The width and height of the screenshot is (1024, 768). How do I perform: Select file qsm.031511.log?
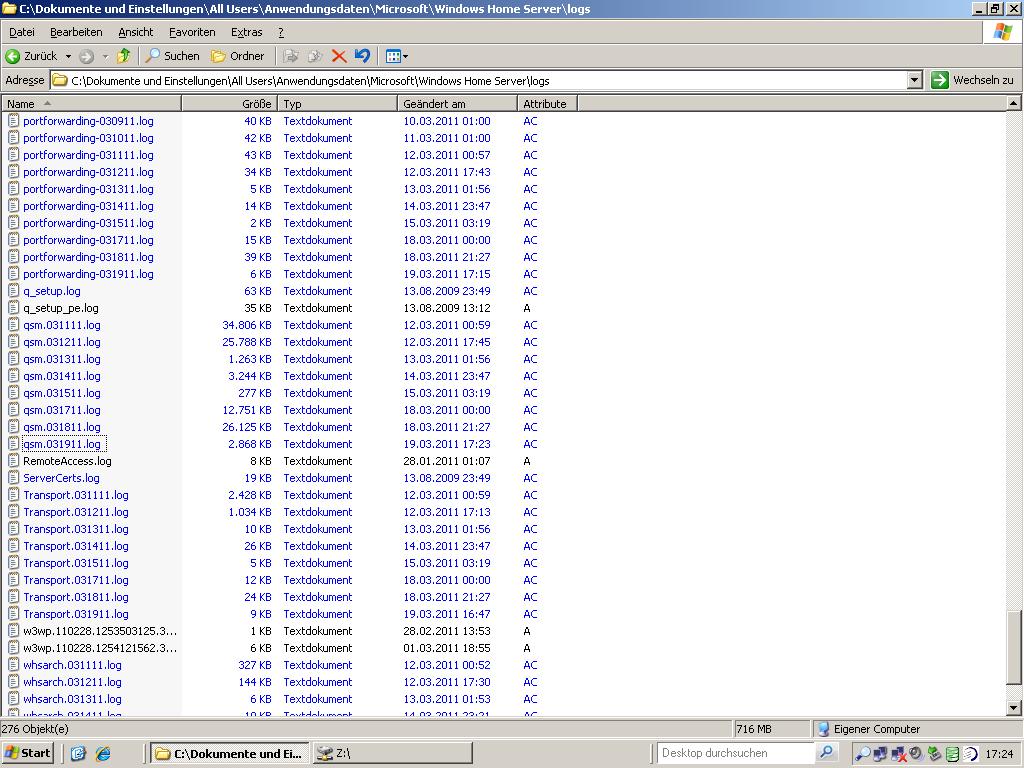coord(62,393)
